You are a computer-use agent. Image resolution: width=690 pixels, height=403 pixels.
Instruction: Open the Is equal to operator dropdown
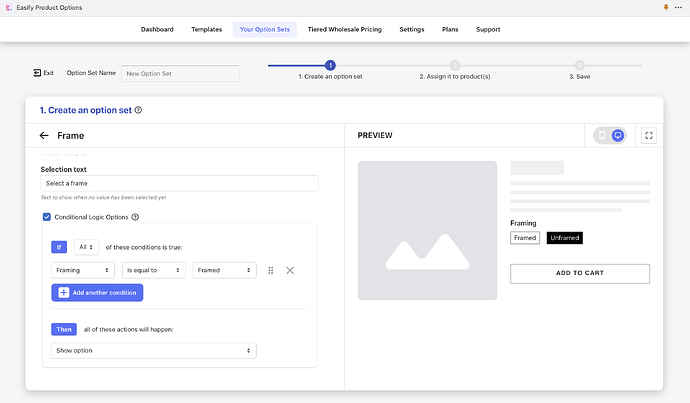pos(153,270)
